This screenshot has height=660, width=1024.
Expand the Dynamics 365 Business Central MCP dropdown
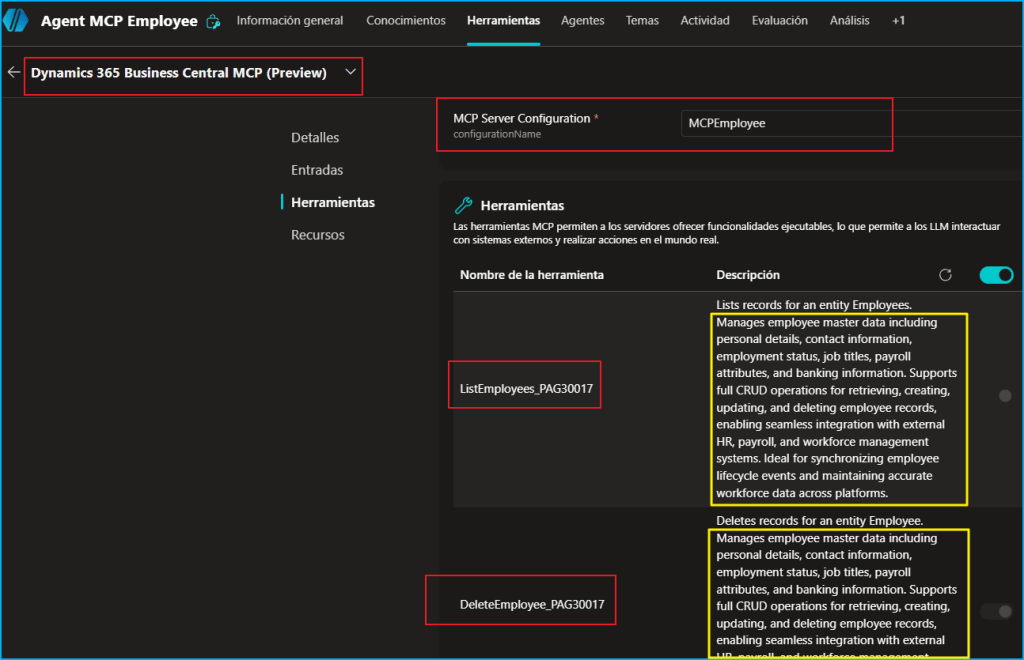pos(349,72)
